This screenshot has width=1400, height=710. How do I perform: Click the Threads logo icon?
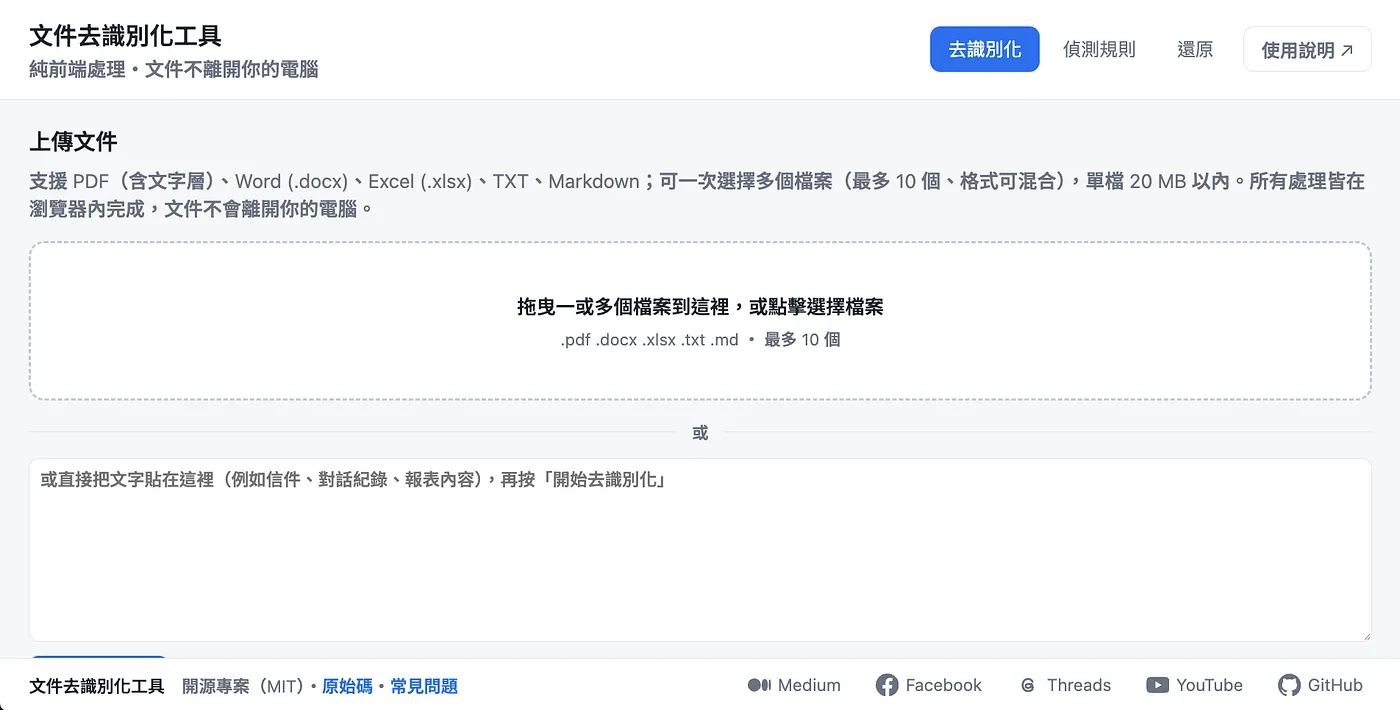1027,685
